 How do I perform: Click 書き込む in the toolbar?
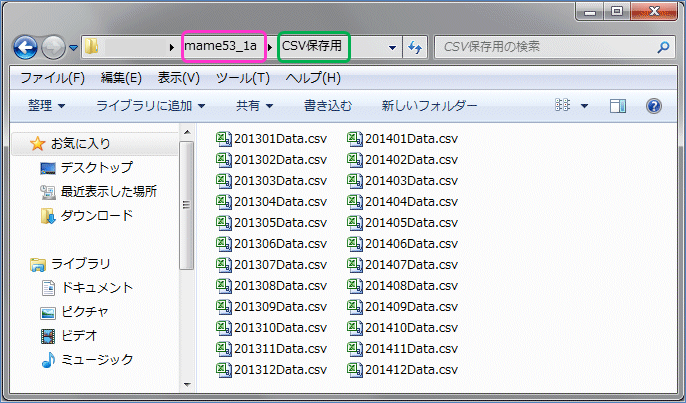tap(328, 105)
